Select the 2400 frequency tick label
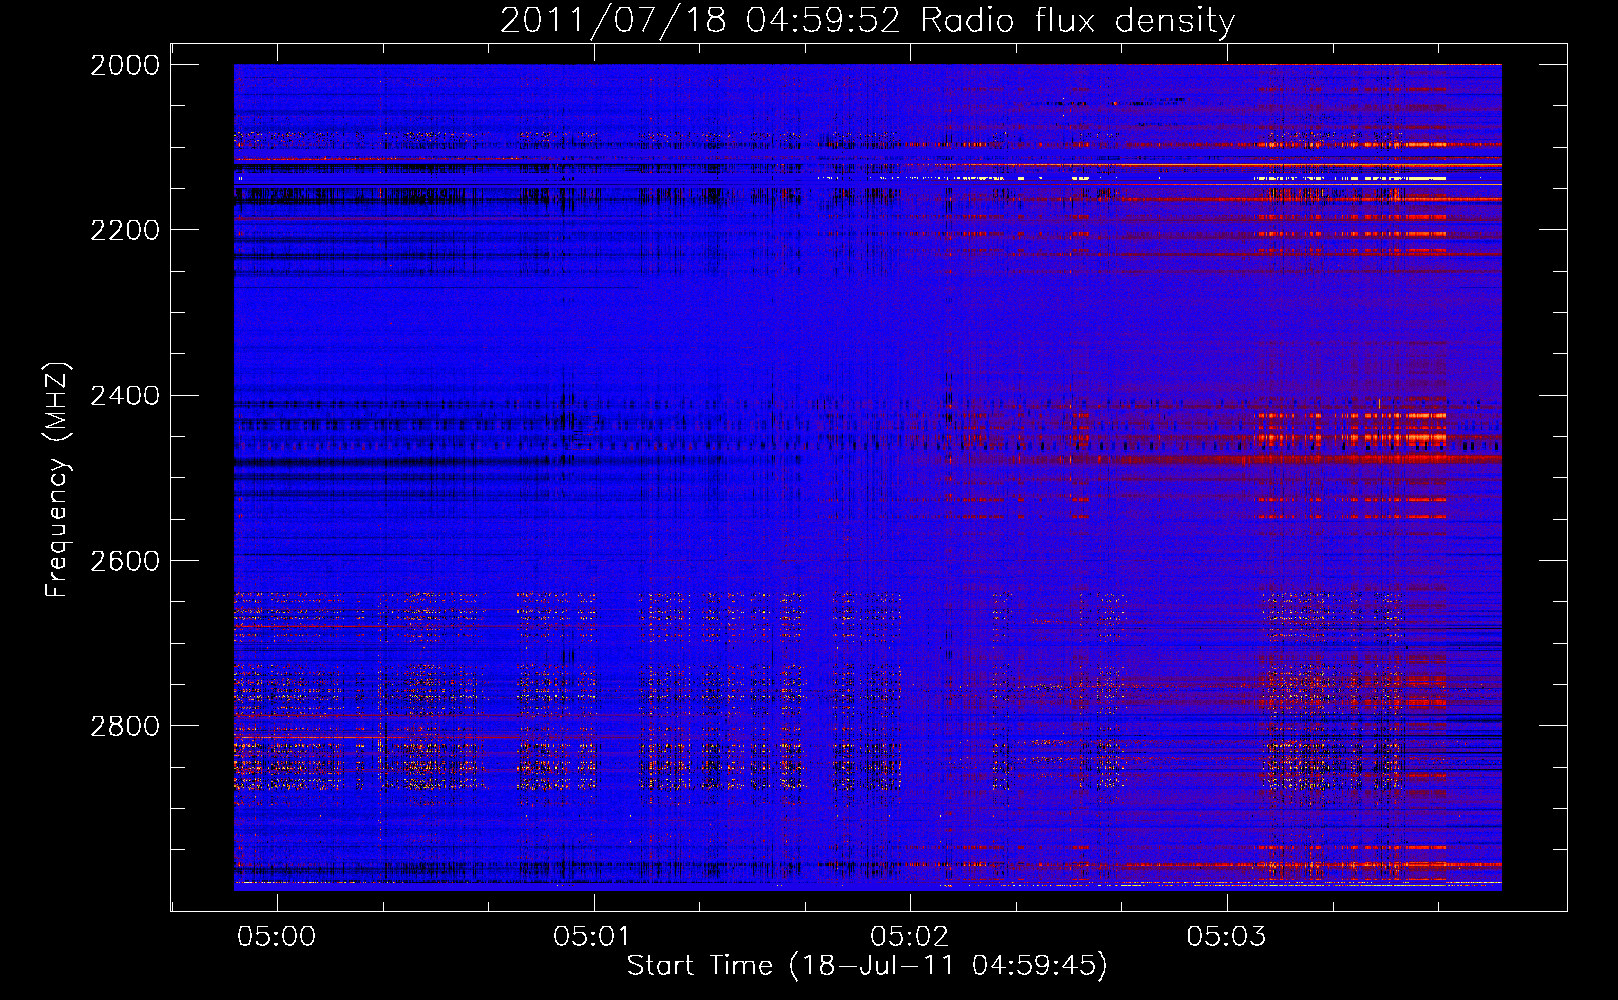1618x1000 pixels. (125, 396)
